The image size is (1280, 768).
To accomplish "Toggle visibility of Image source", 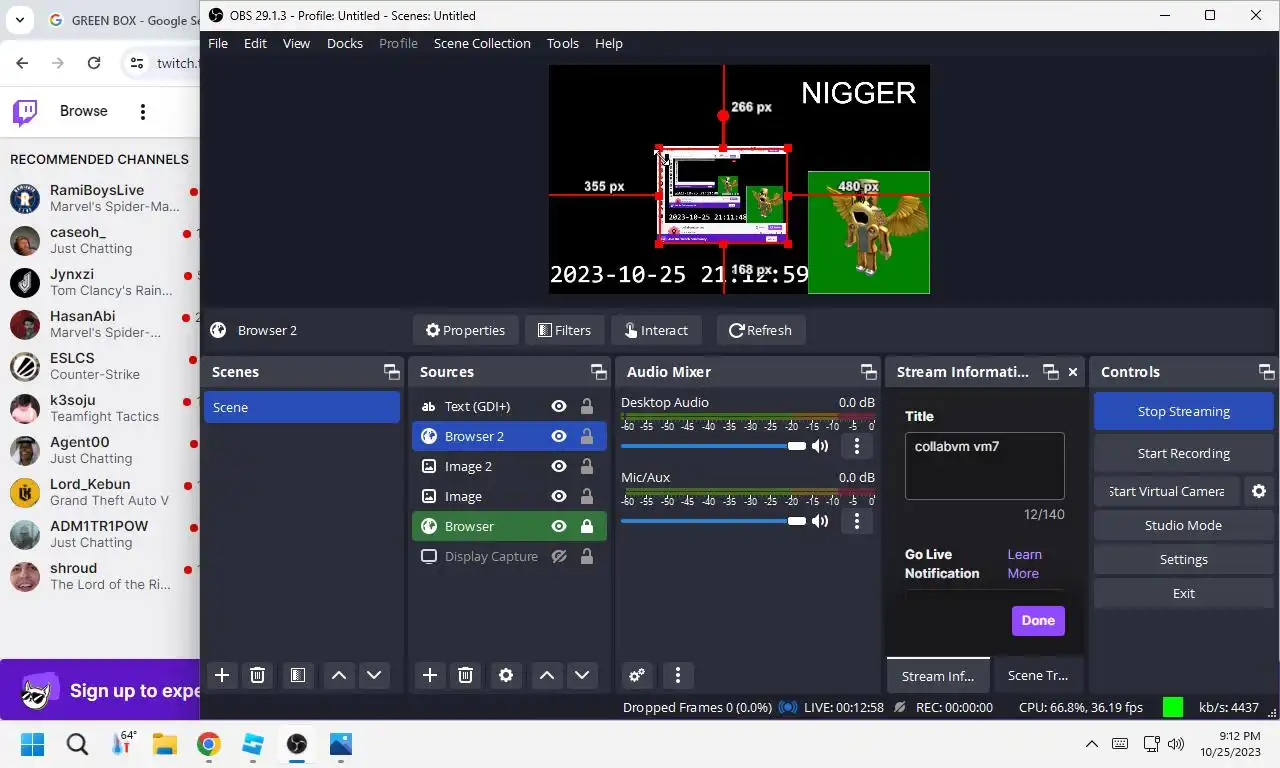I will (x=559, y=496).
